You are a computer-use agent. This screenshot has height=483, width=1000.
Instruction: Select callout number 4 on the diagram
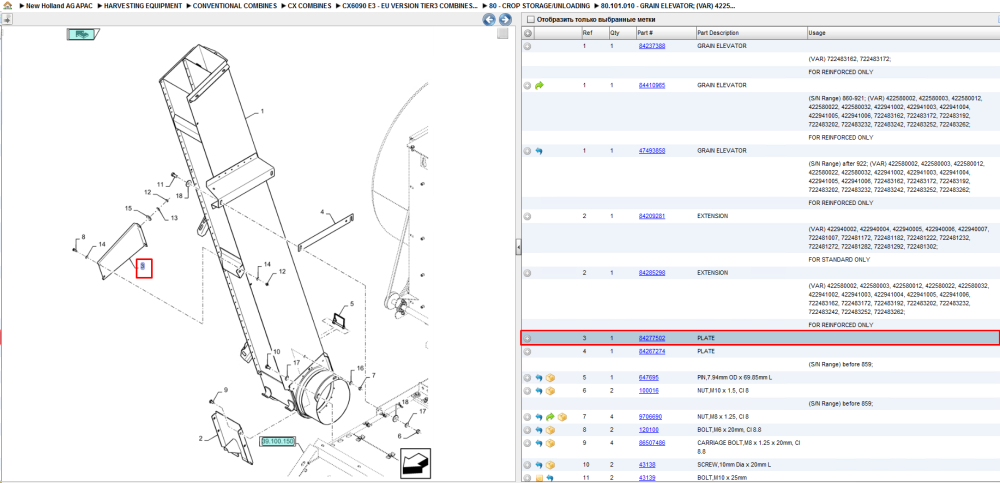click(x=322, y=212)
